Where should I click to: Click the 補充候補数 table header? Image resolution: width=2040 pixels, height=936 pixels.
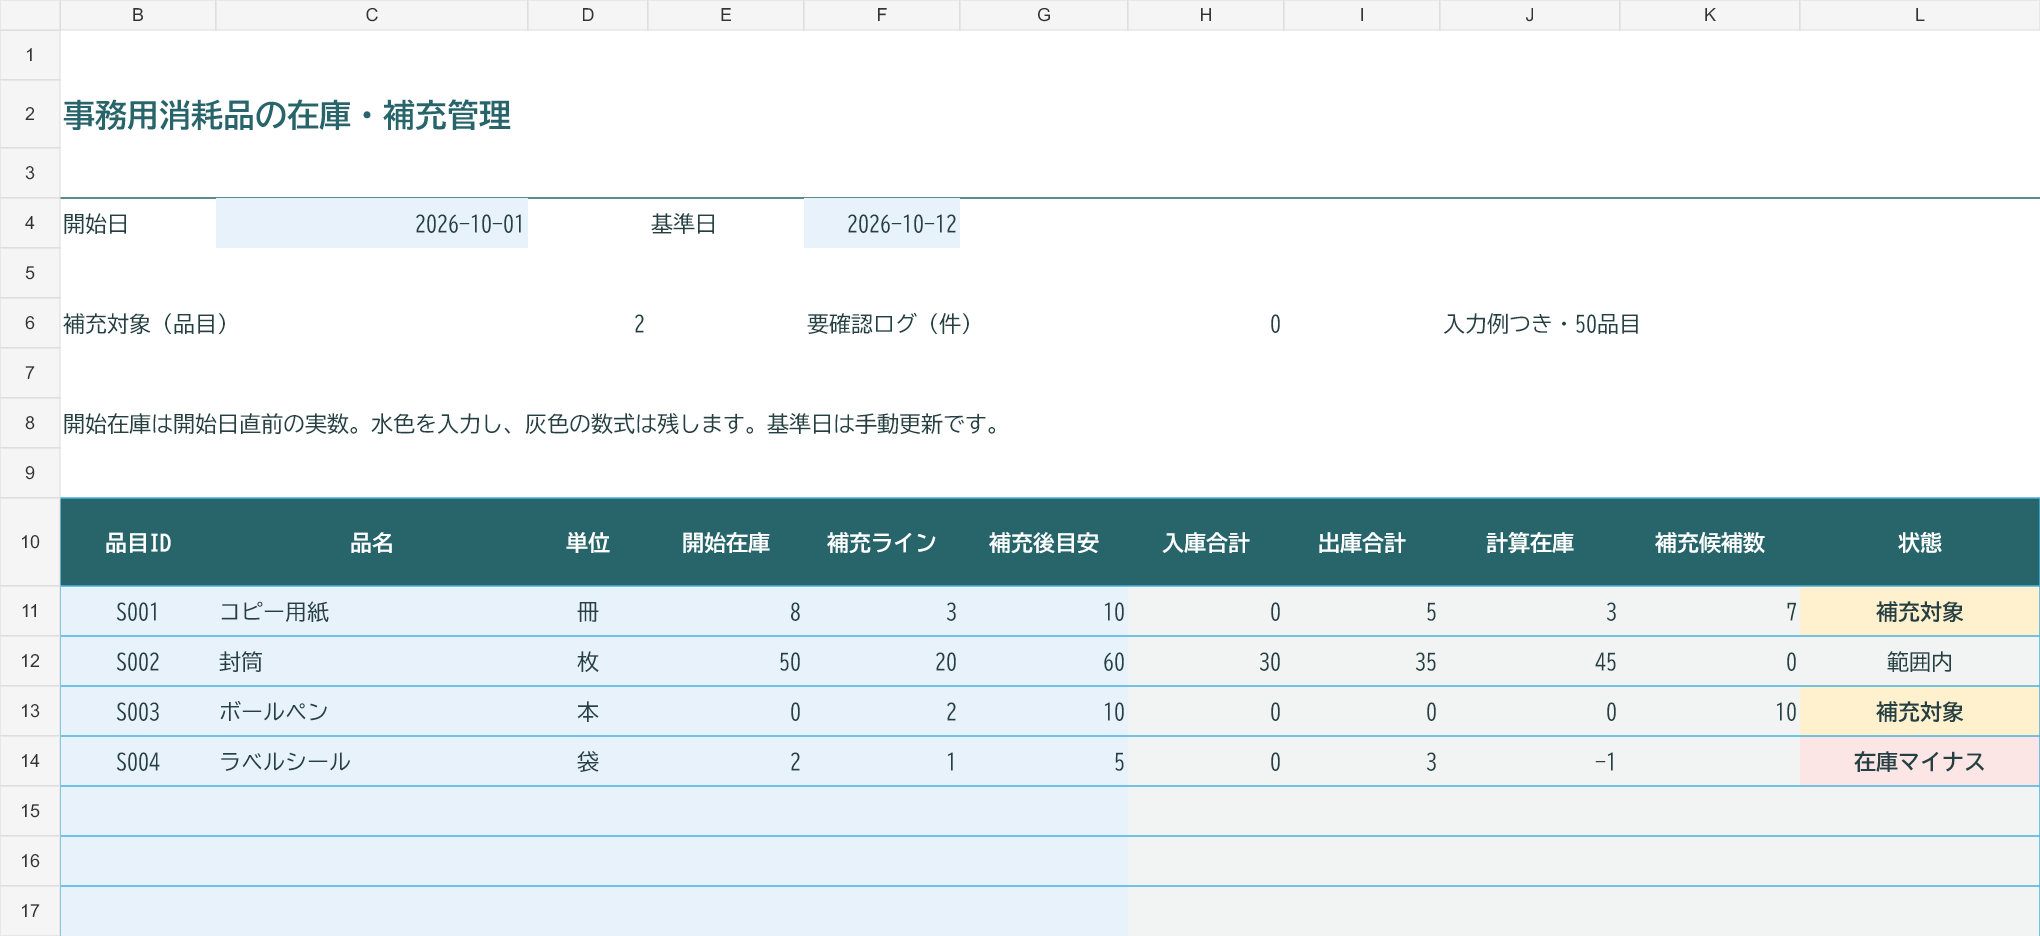coord(1710,542)
